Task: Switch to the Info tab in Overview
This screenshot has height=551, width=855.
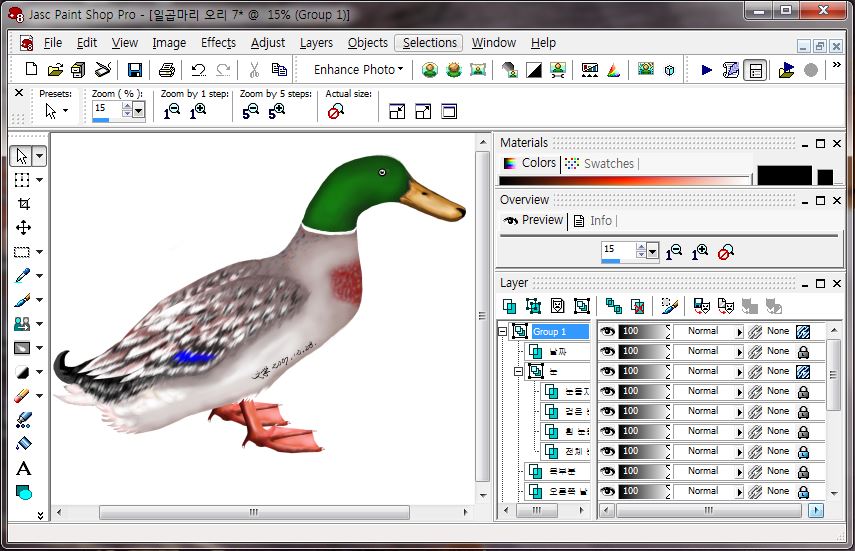Action: (600, 220)
